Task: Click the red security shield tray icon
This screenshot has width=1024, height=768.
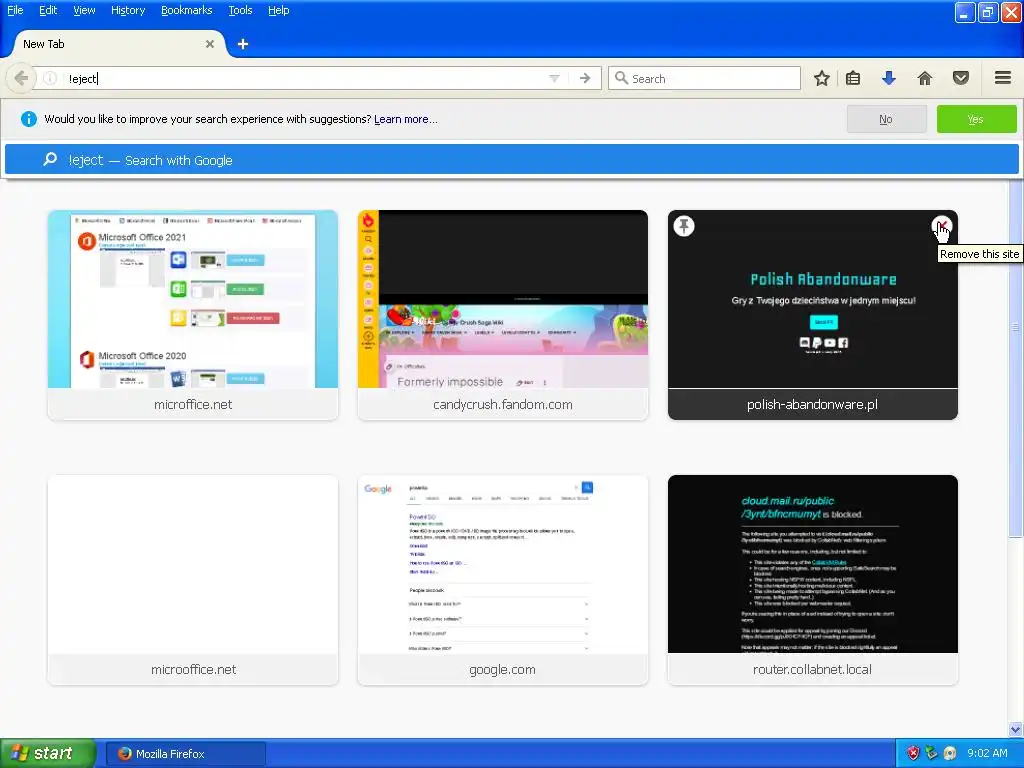Action: click(x=914, y=754)
